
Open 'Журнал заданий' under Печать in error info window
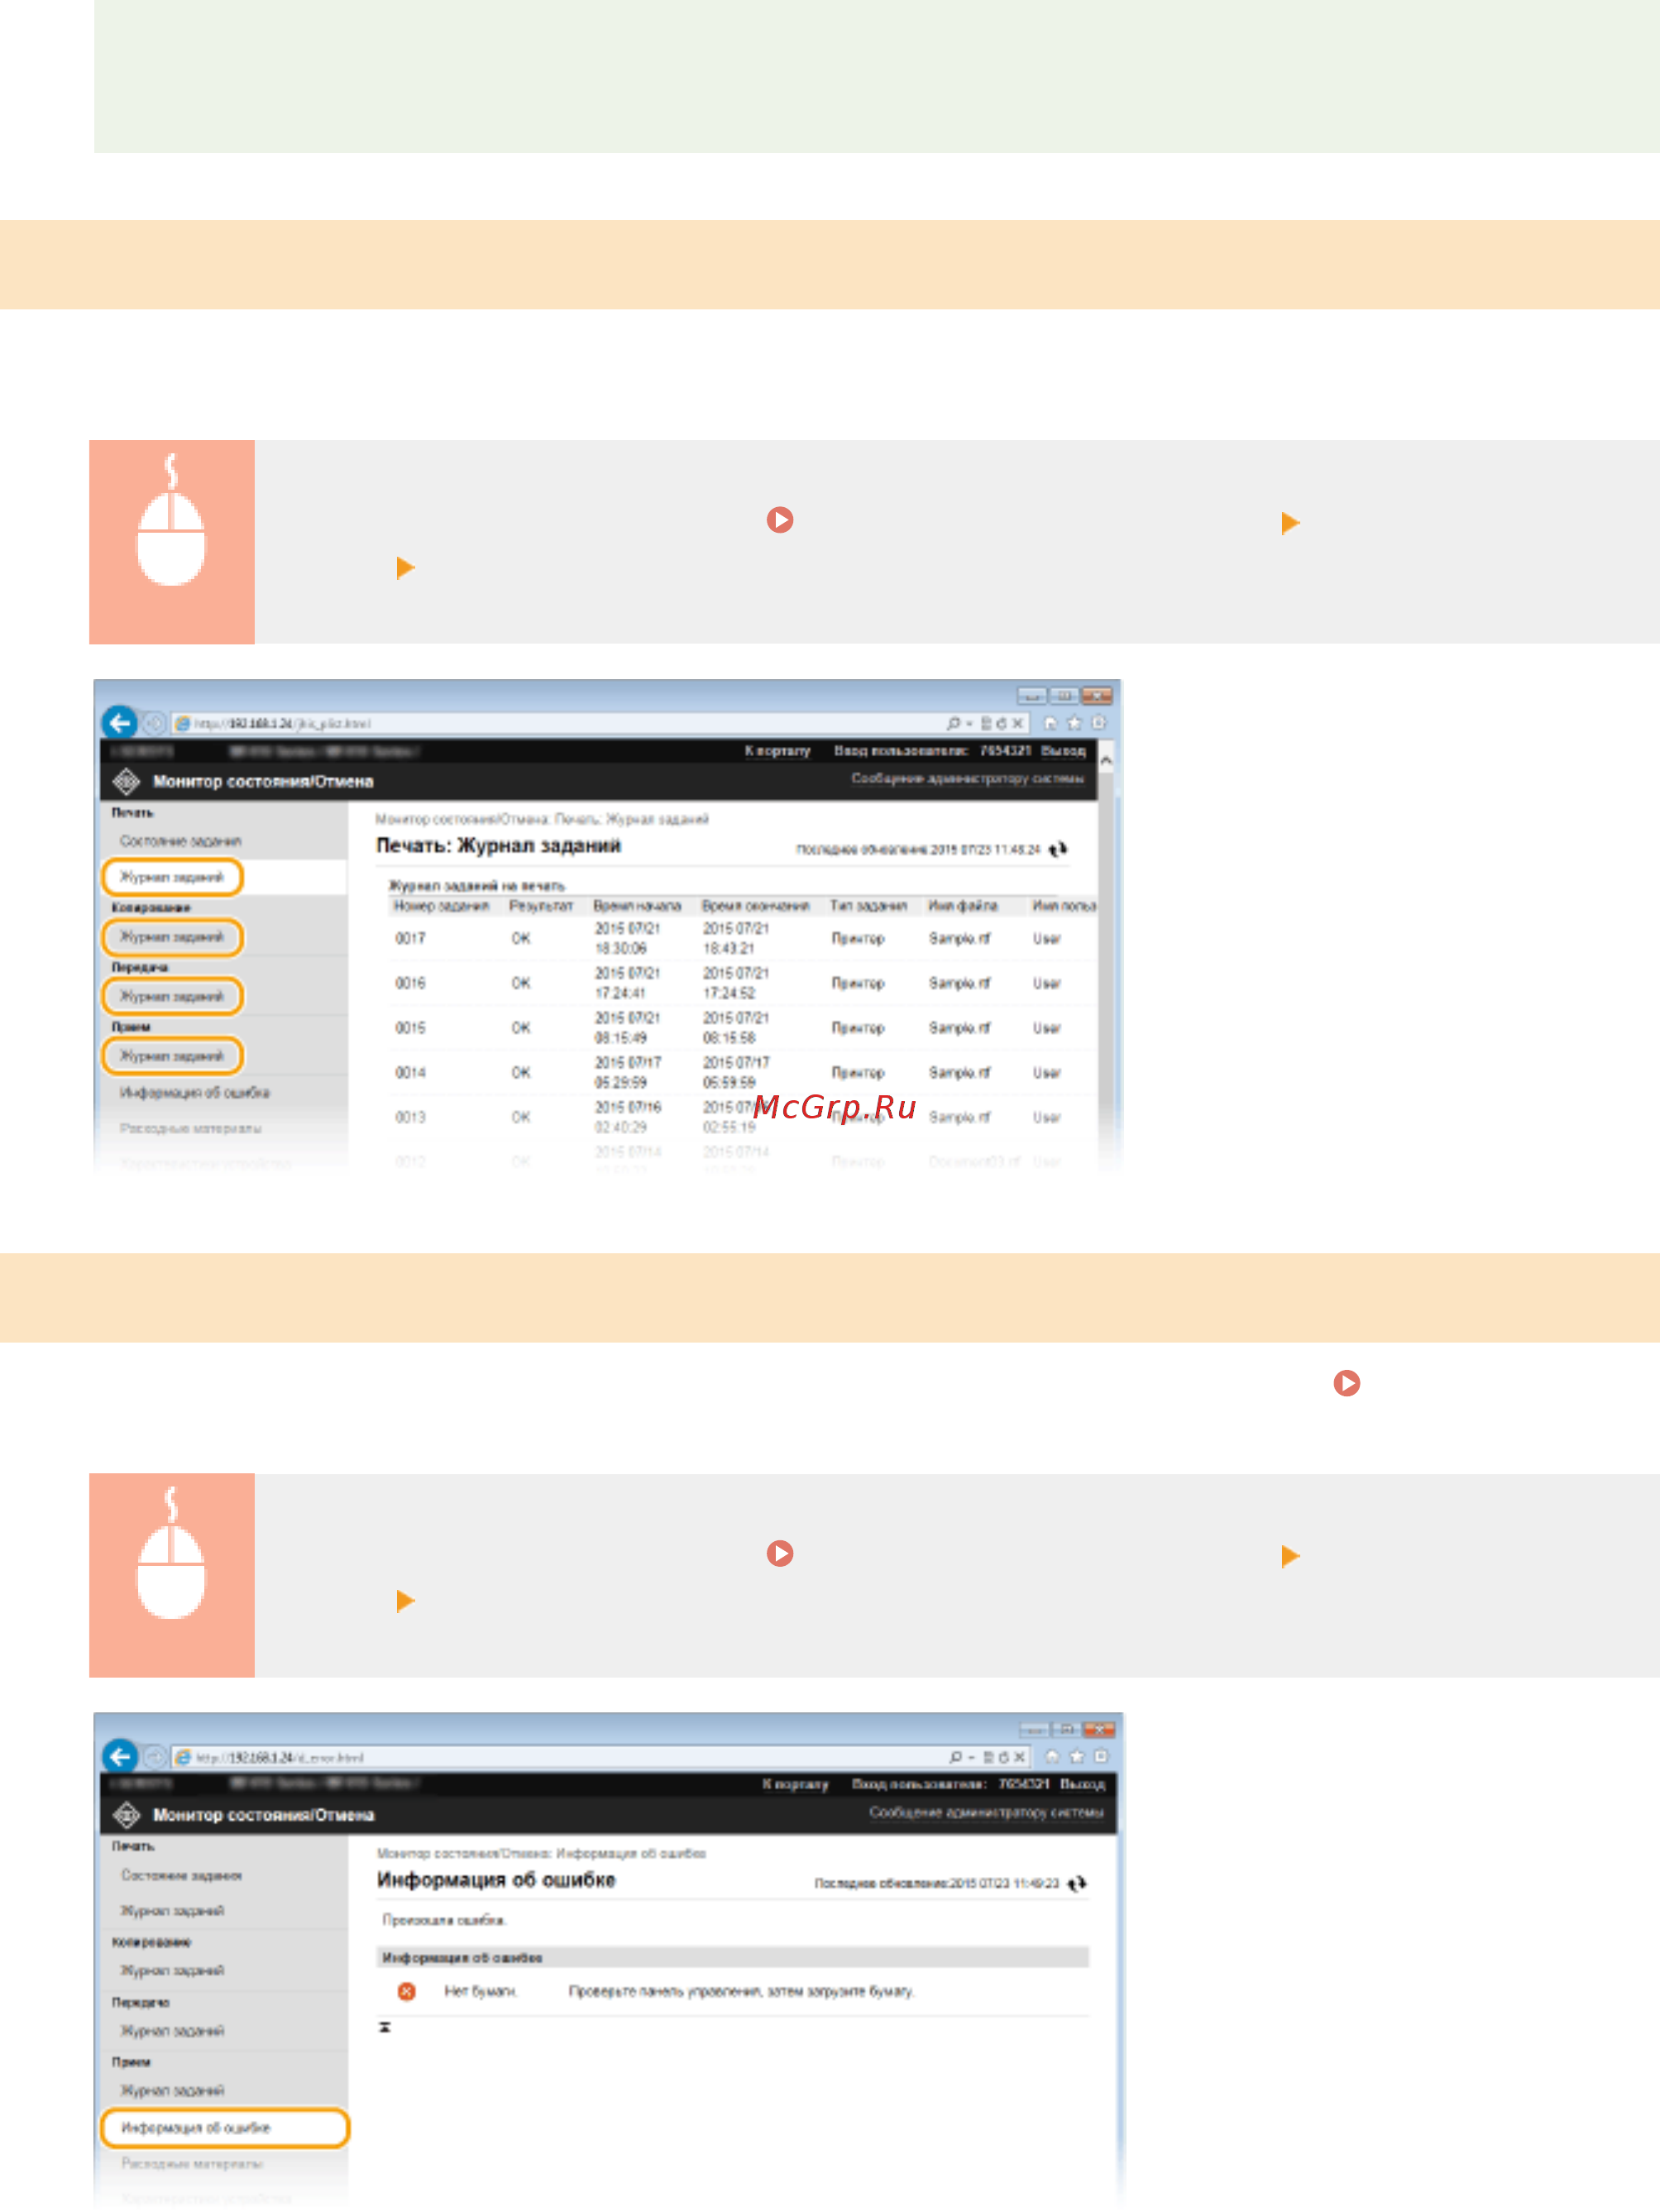[x=172, y=1910]
